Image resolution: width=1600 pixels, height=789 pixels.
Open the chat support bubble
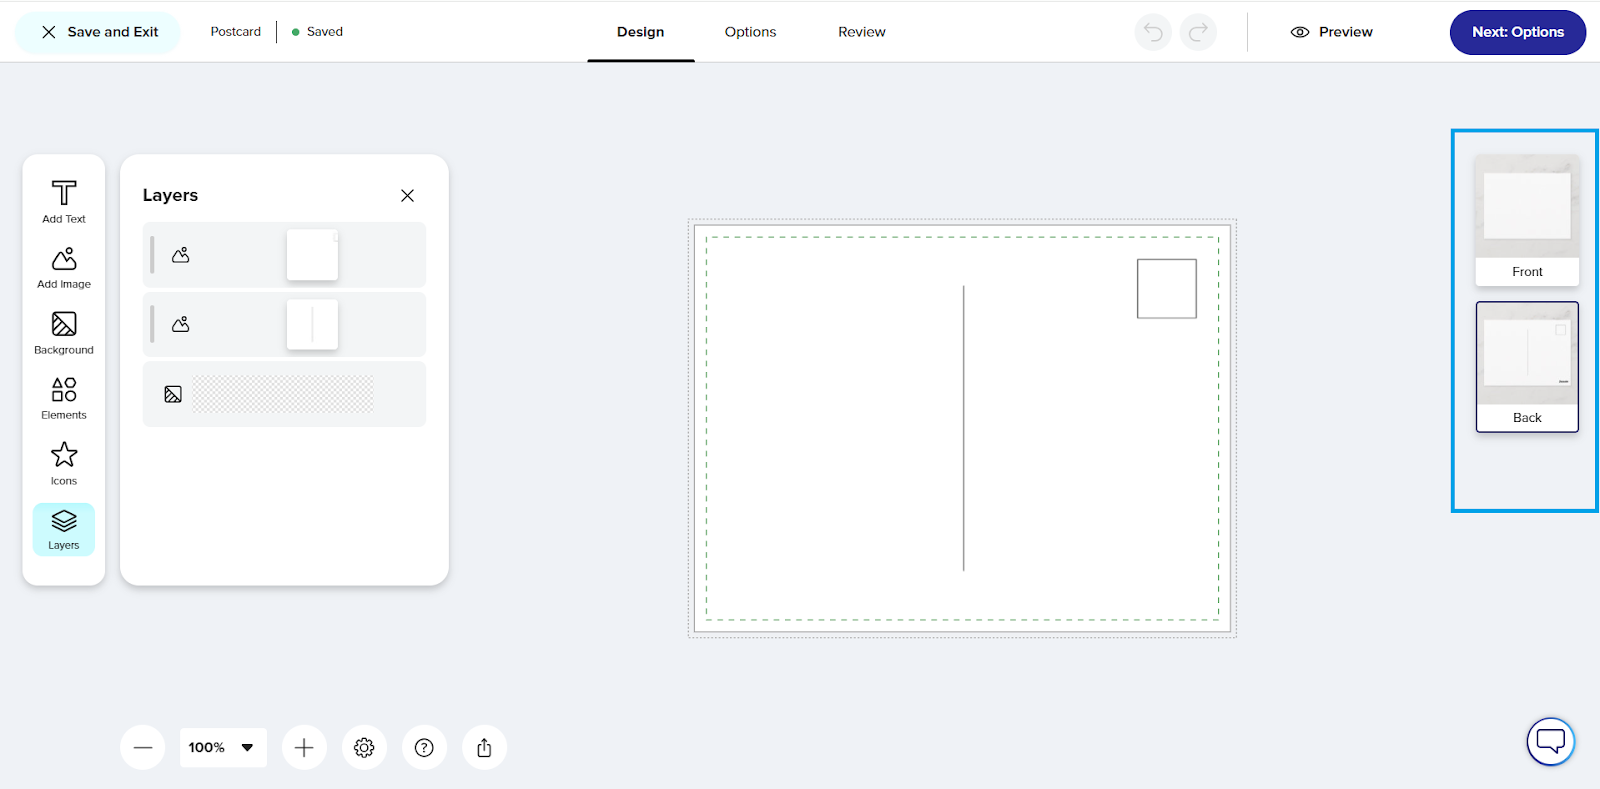click(x=1550, y=741)
